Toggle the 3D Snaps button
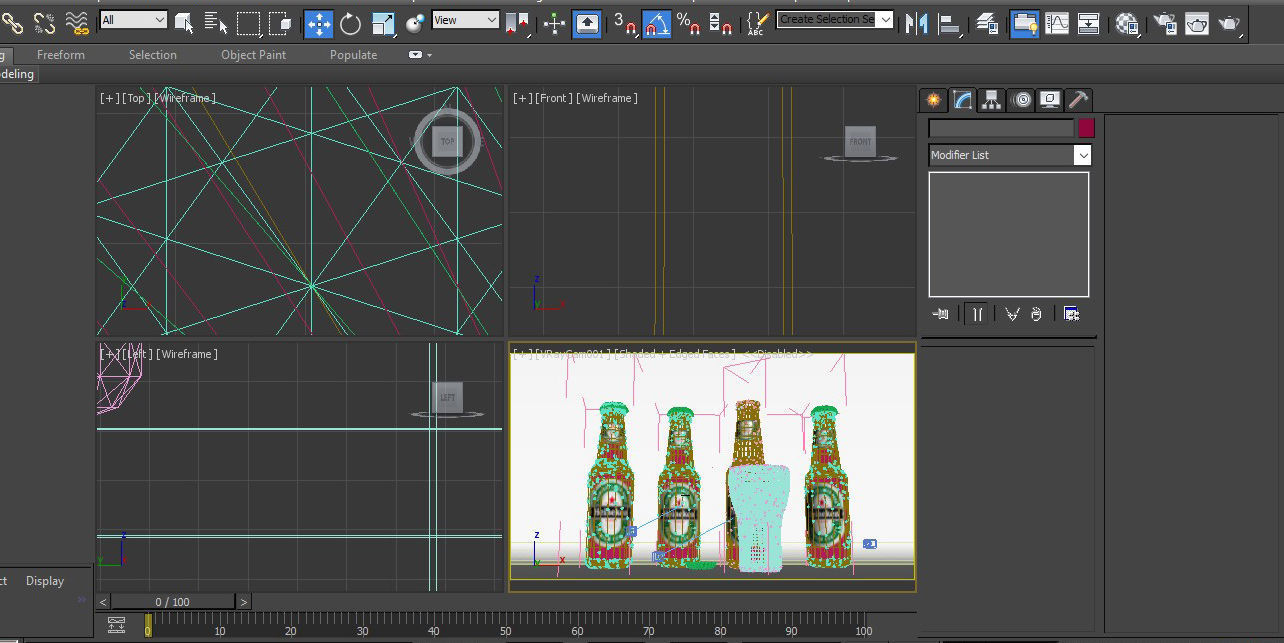1284x643 pixels. 624,23
